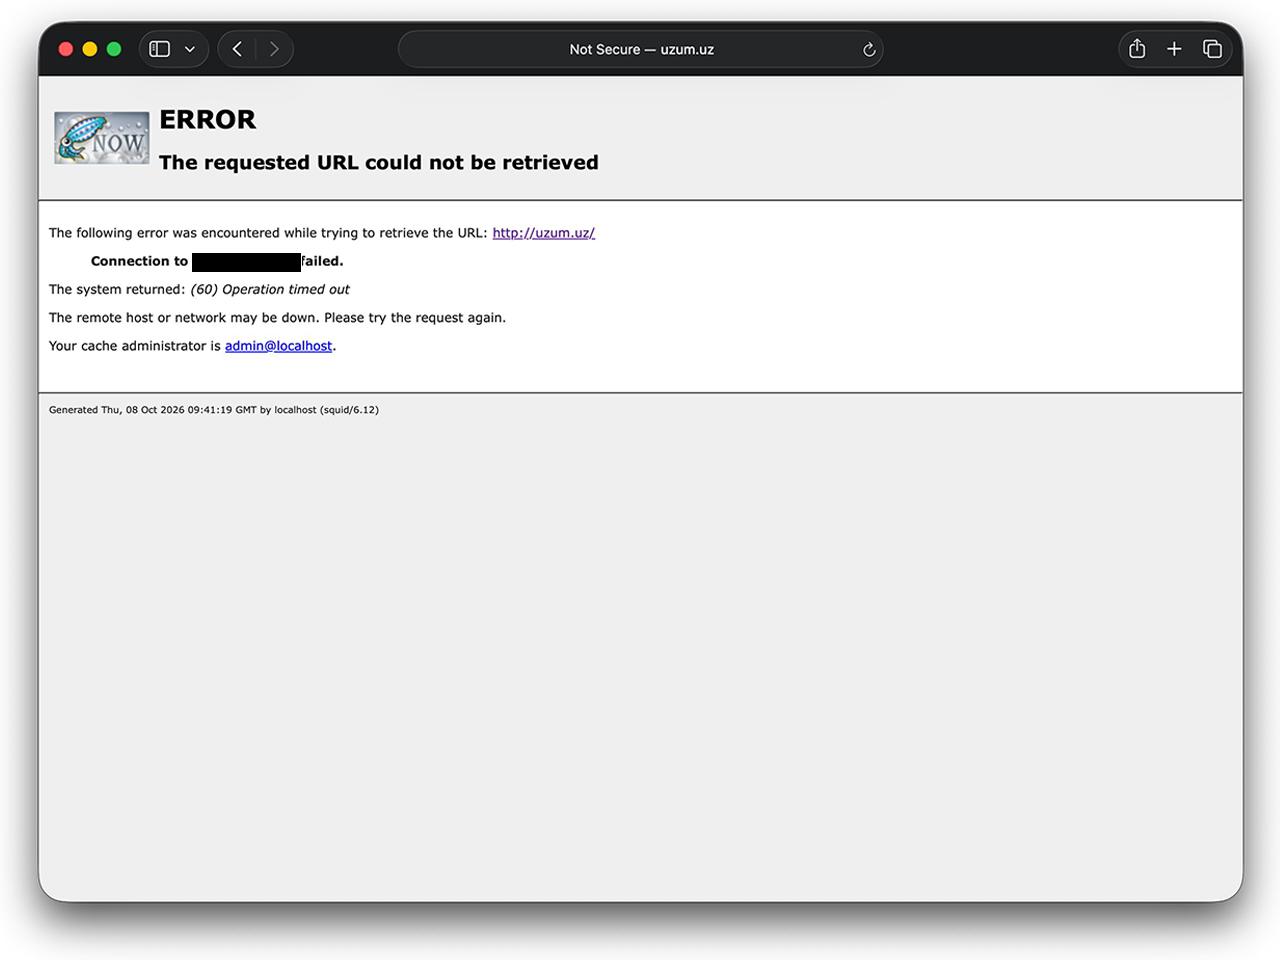Close the Safari window
The height and width of the screenshot is (960, 1280).
(x=66, y=49)
